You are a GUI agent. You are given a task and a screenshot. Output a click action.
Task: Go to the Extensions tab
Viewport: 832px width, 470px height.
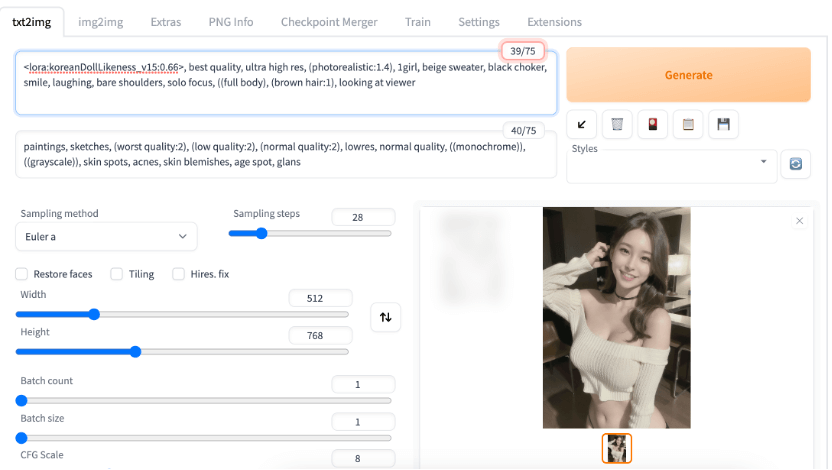click(554, 21)
